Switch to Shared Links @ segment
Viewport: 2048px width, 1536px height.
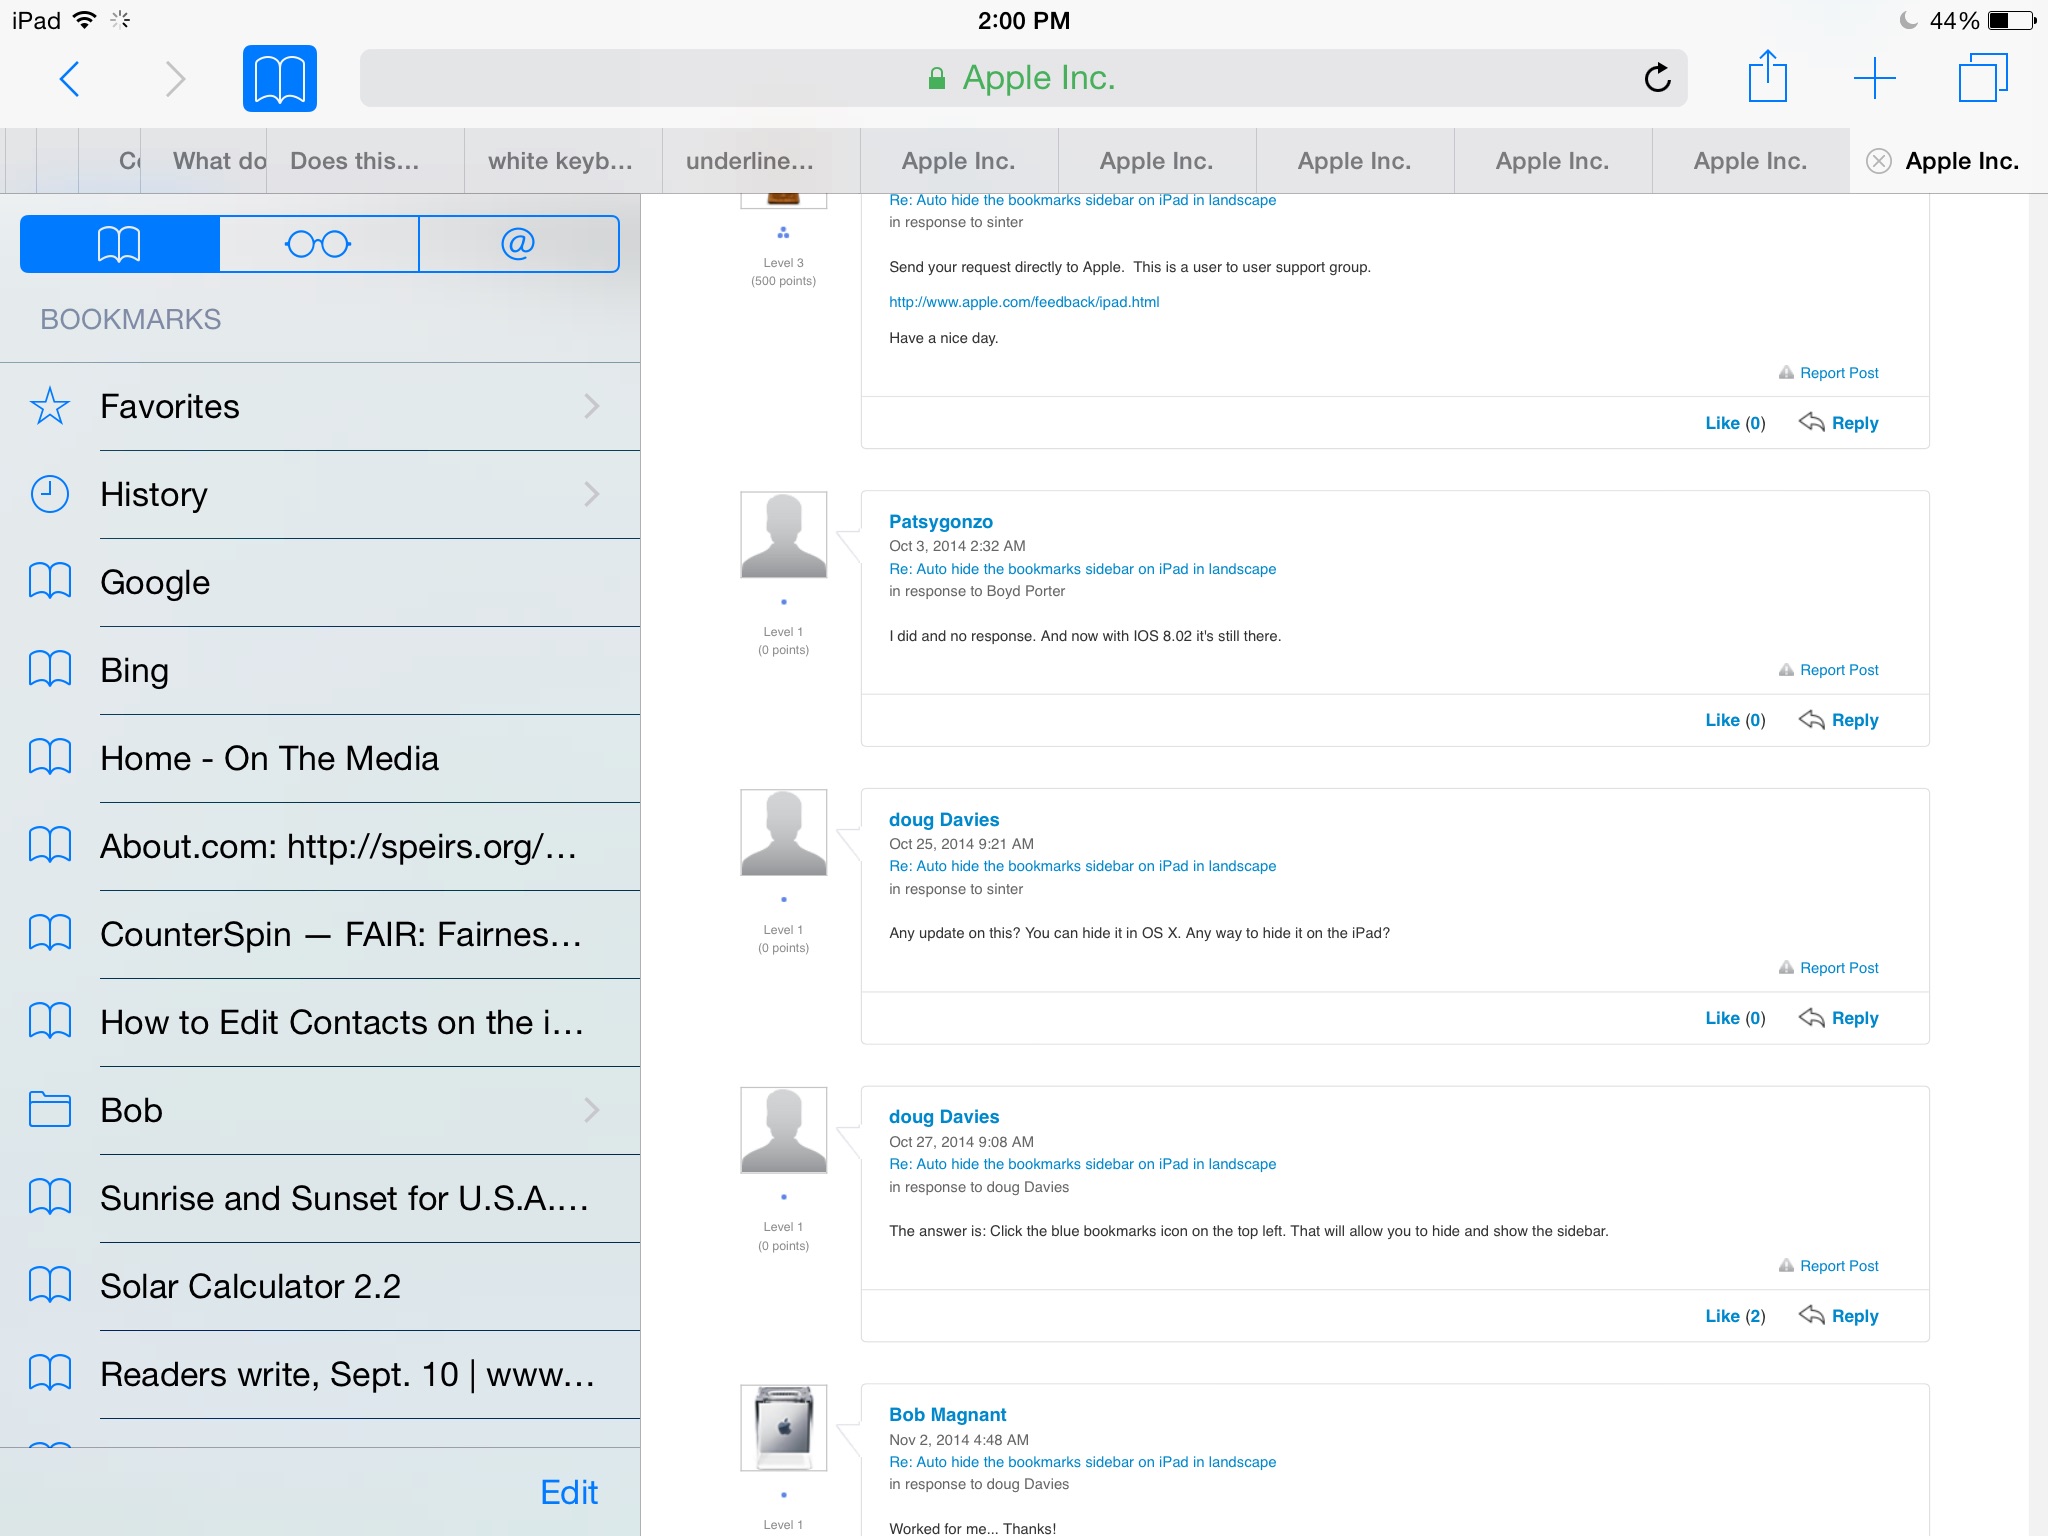(x=518, y=244)
